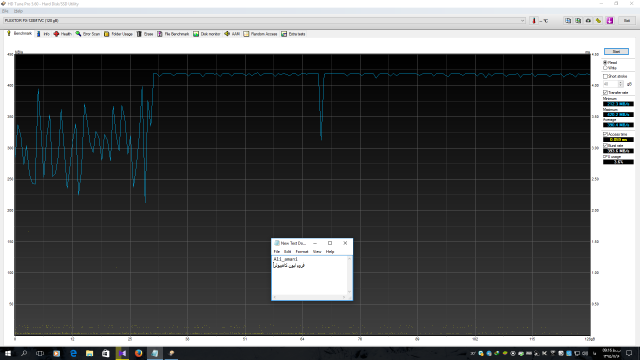
Task: Click the purple download arrow icon
Action: click(x=610, y=21)
